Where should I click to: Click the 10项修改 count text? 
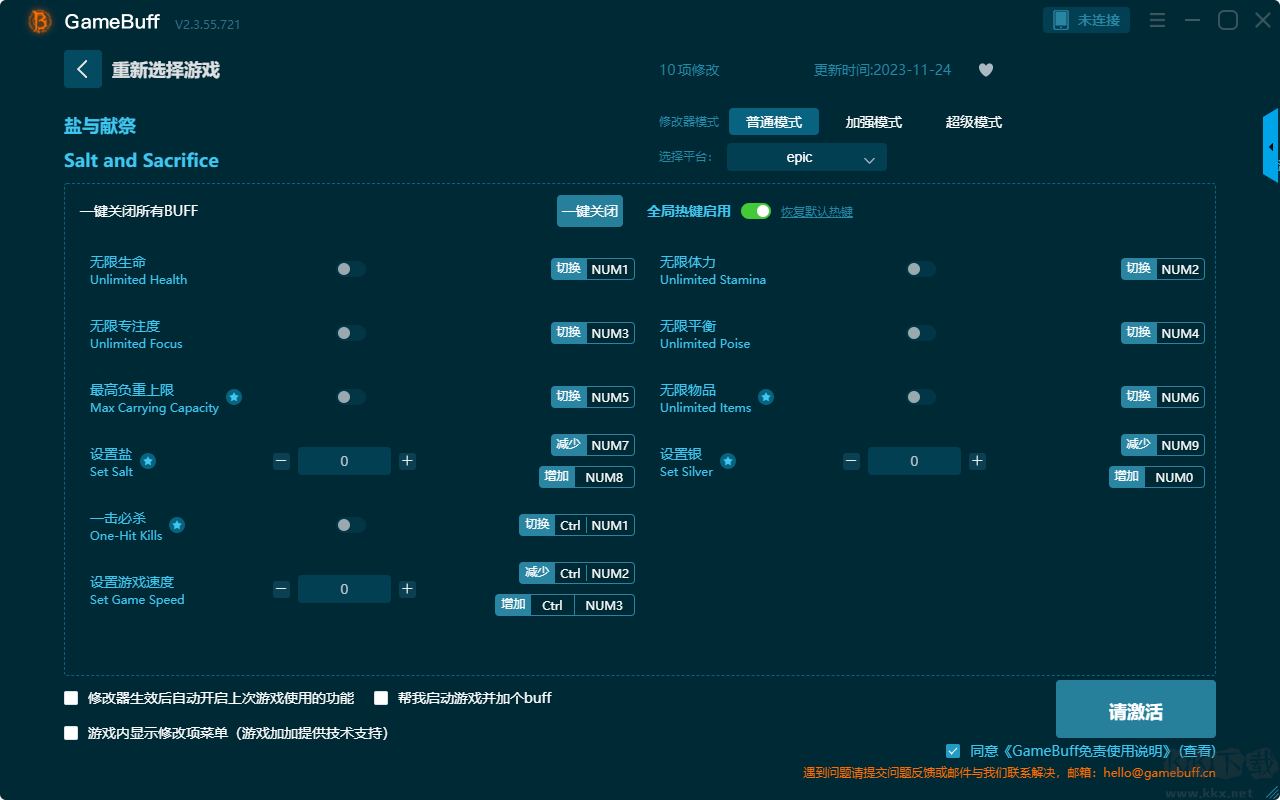pos(689,70)
